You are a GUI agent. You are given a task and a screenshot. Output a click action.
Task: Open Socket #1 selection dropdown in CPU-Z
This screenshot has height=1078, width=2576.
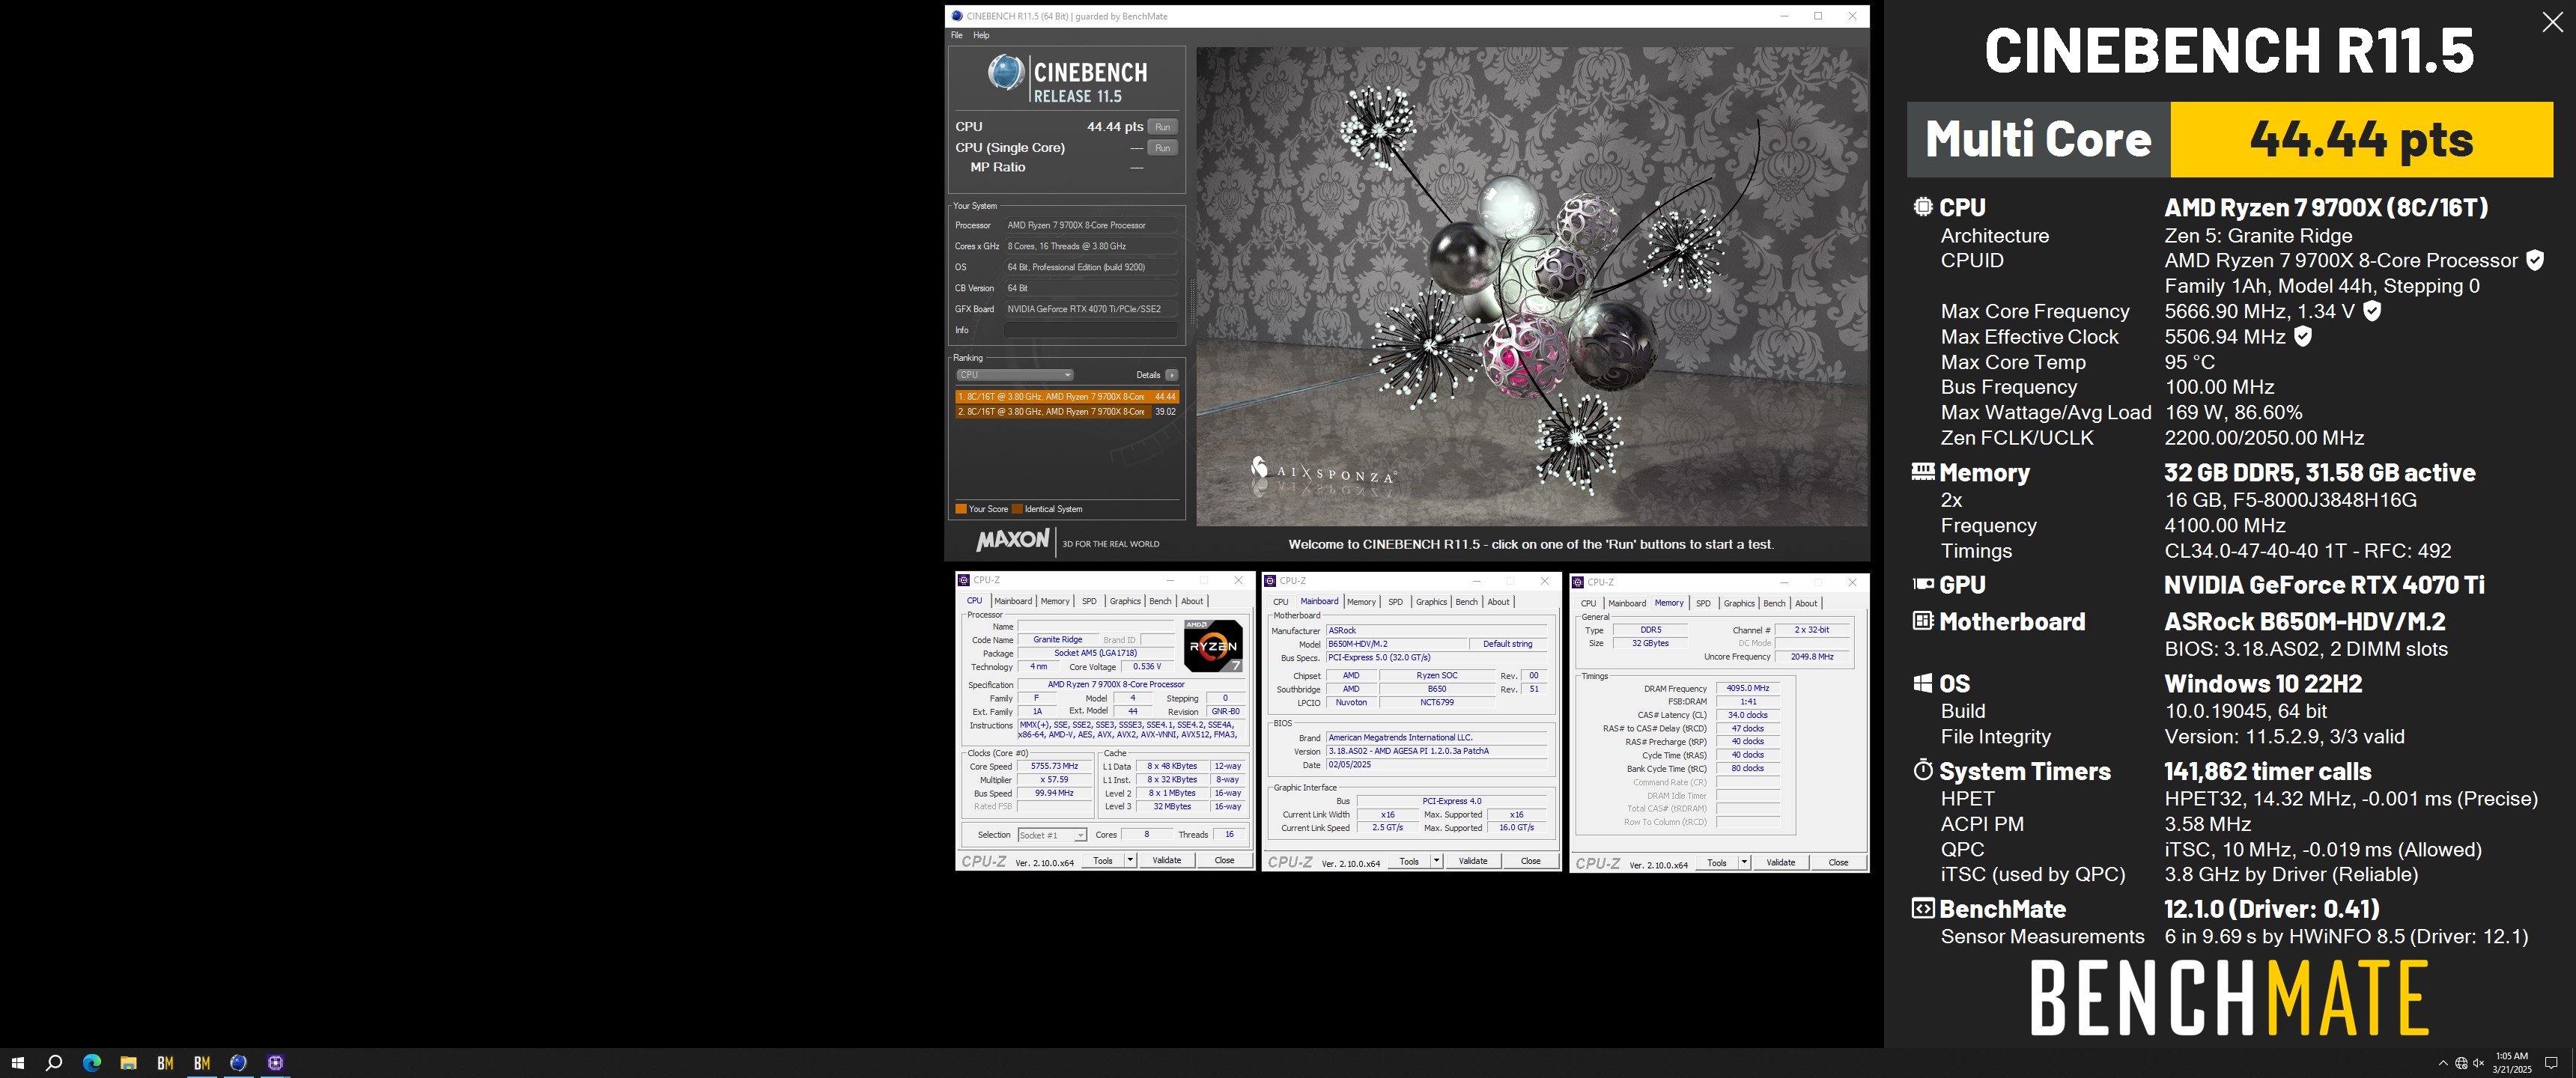click(x=1052, y=835)
